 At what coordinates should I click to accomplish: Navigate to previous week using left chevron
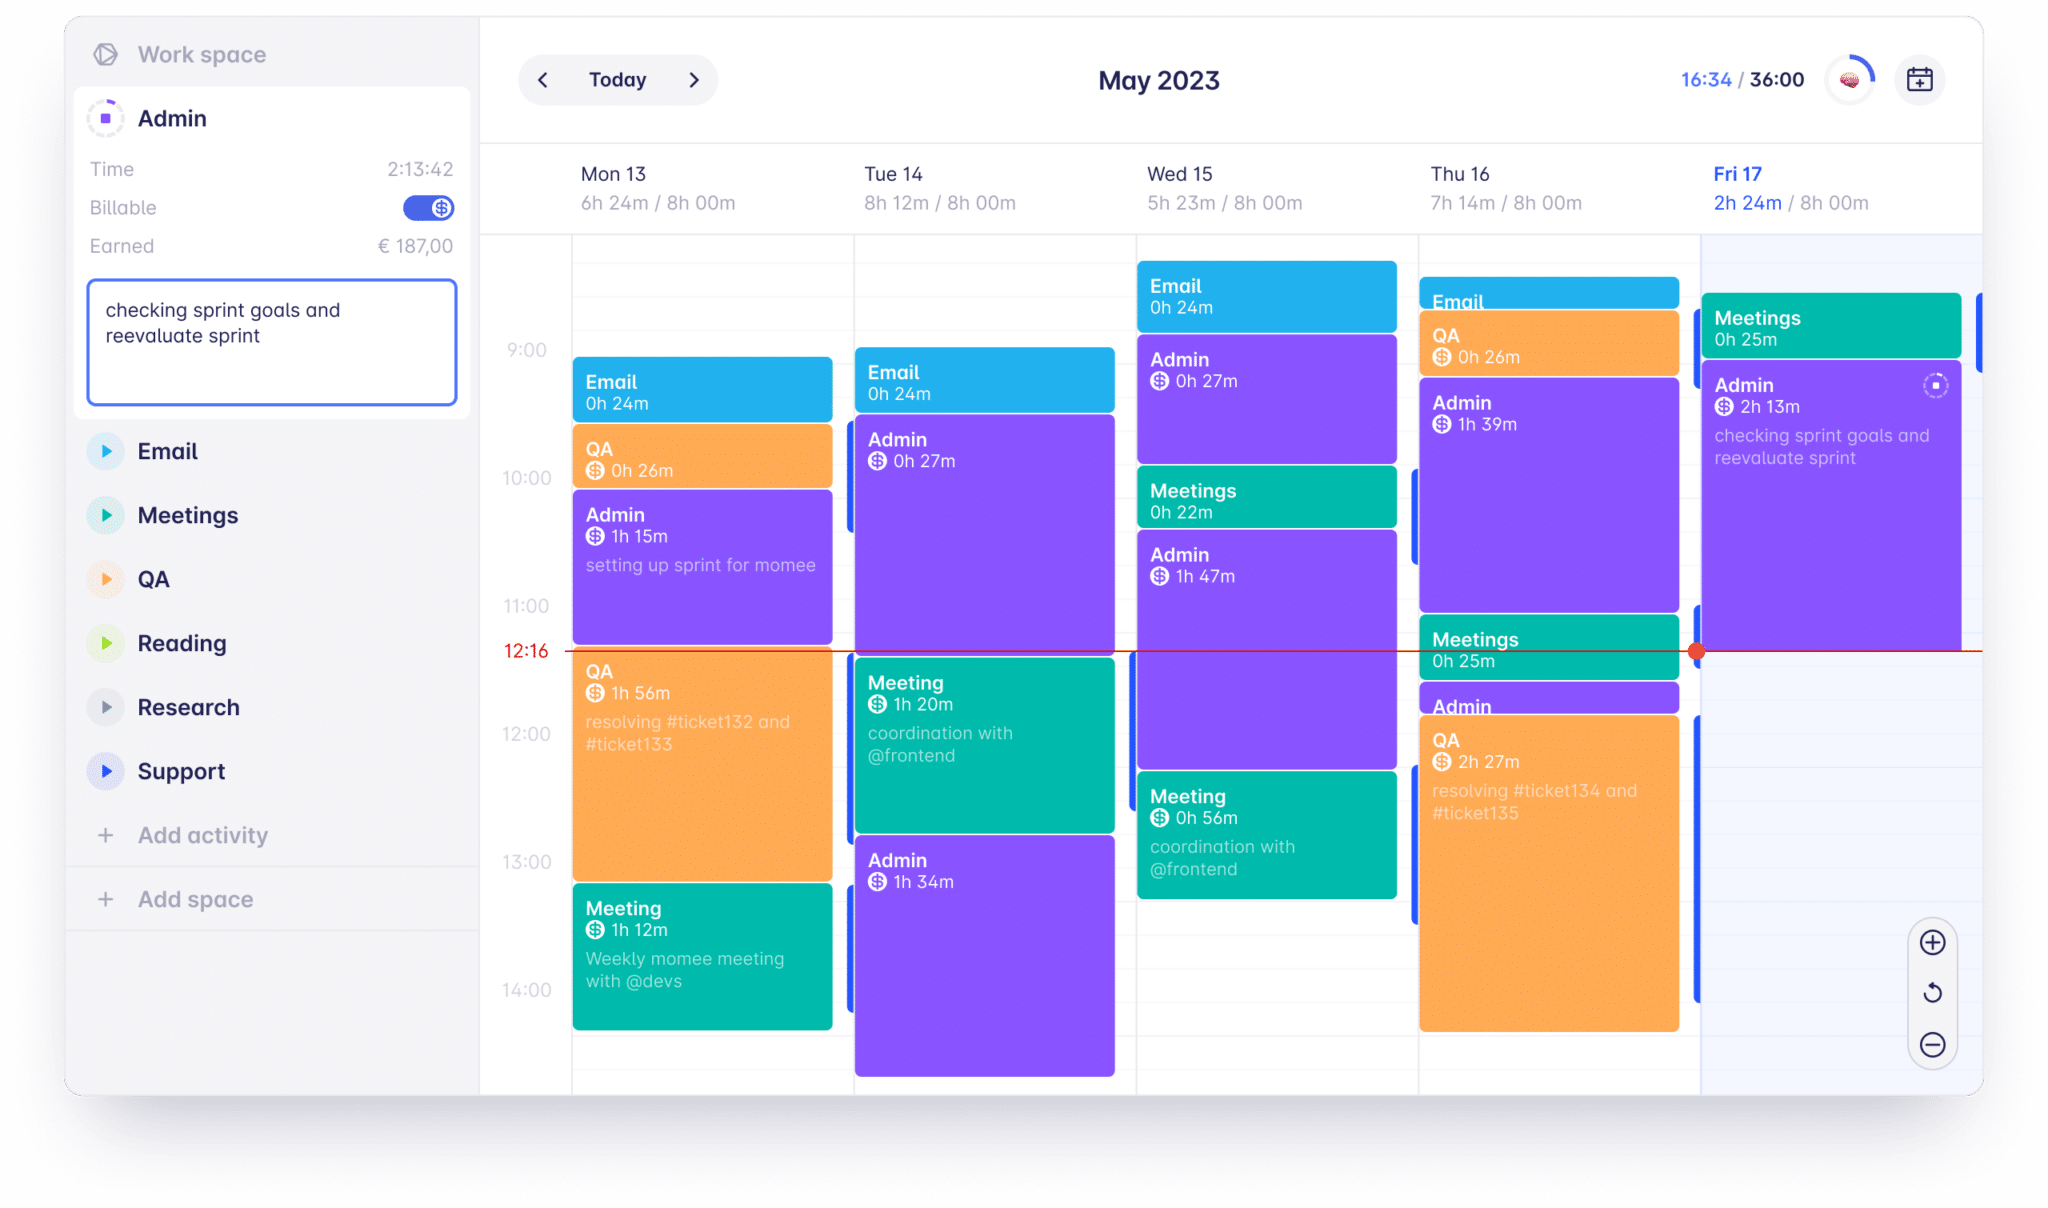click(x=544, y=81)
